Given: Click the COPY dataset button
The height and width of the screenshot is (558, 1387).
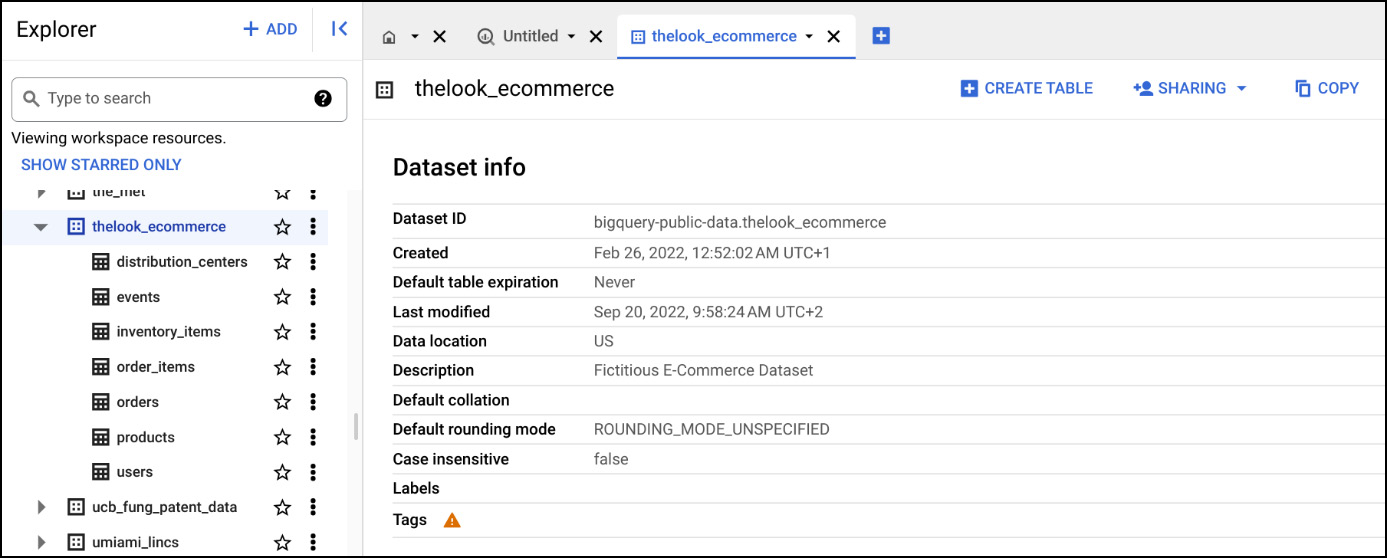Looking at the screenshot, I should coord(1326,88).
